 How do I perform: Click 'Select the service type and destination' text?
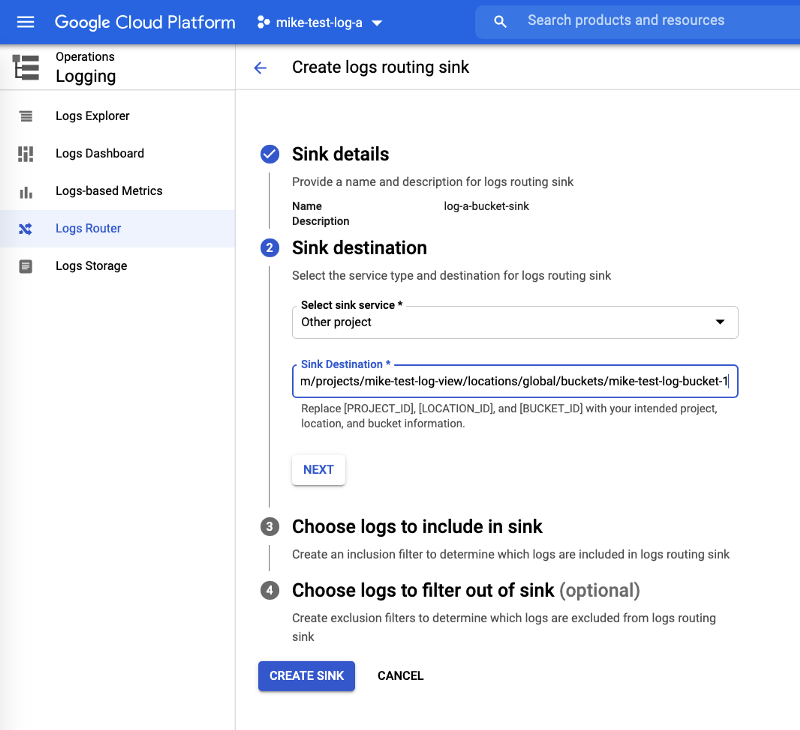pos(452,276)
